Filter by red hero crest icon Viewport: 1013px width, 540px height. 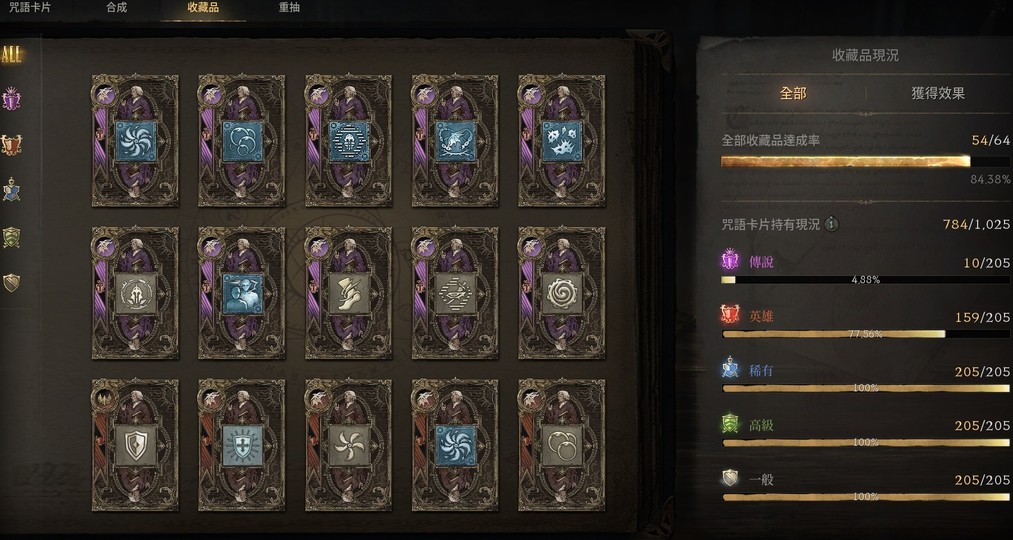[x=11, y=145]
